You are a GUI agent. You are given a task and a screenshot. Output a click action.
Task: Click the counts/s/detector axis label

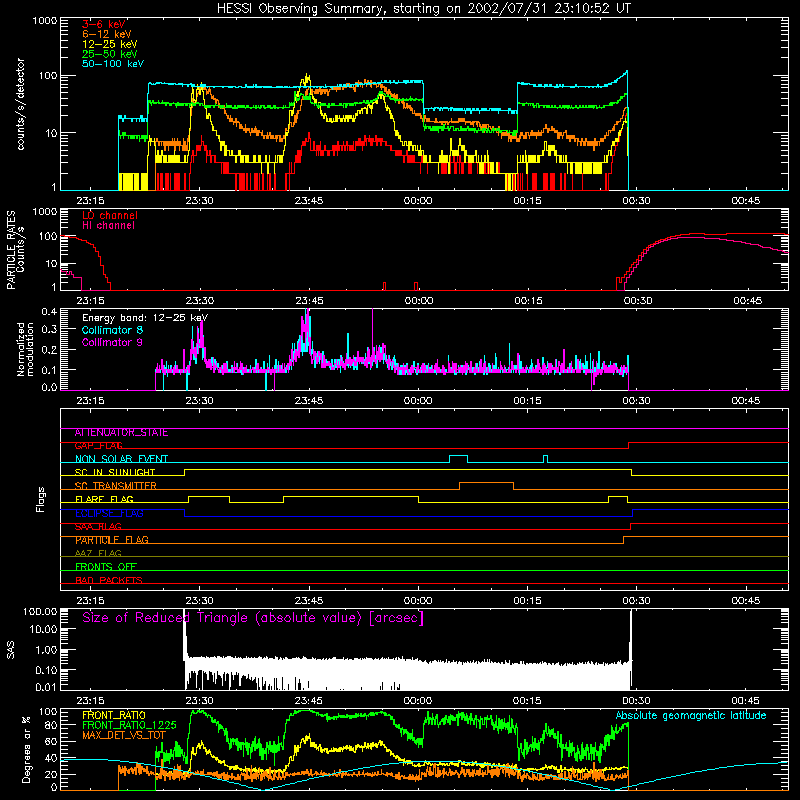click(x=20, y=104)
